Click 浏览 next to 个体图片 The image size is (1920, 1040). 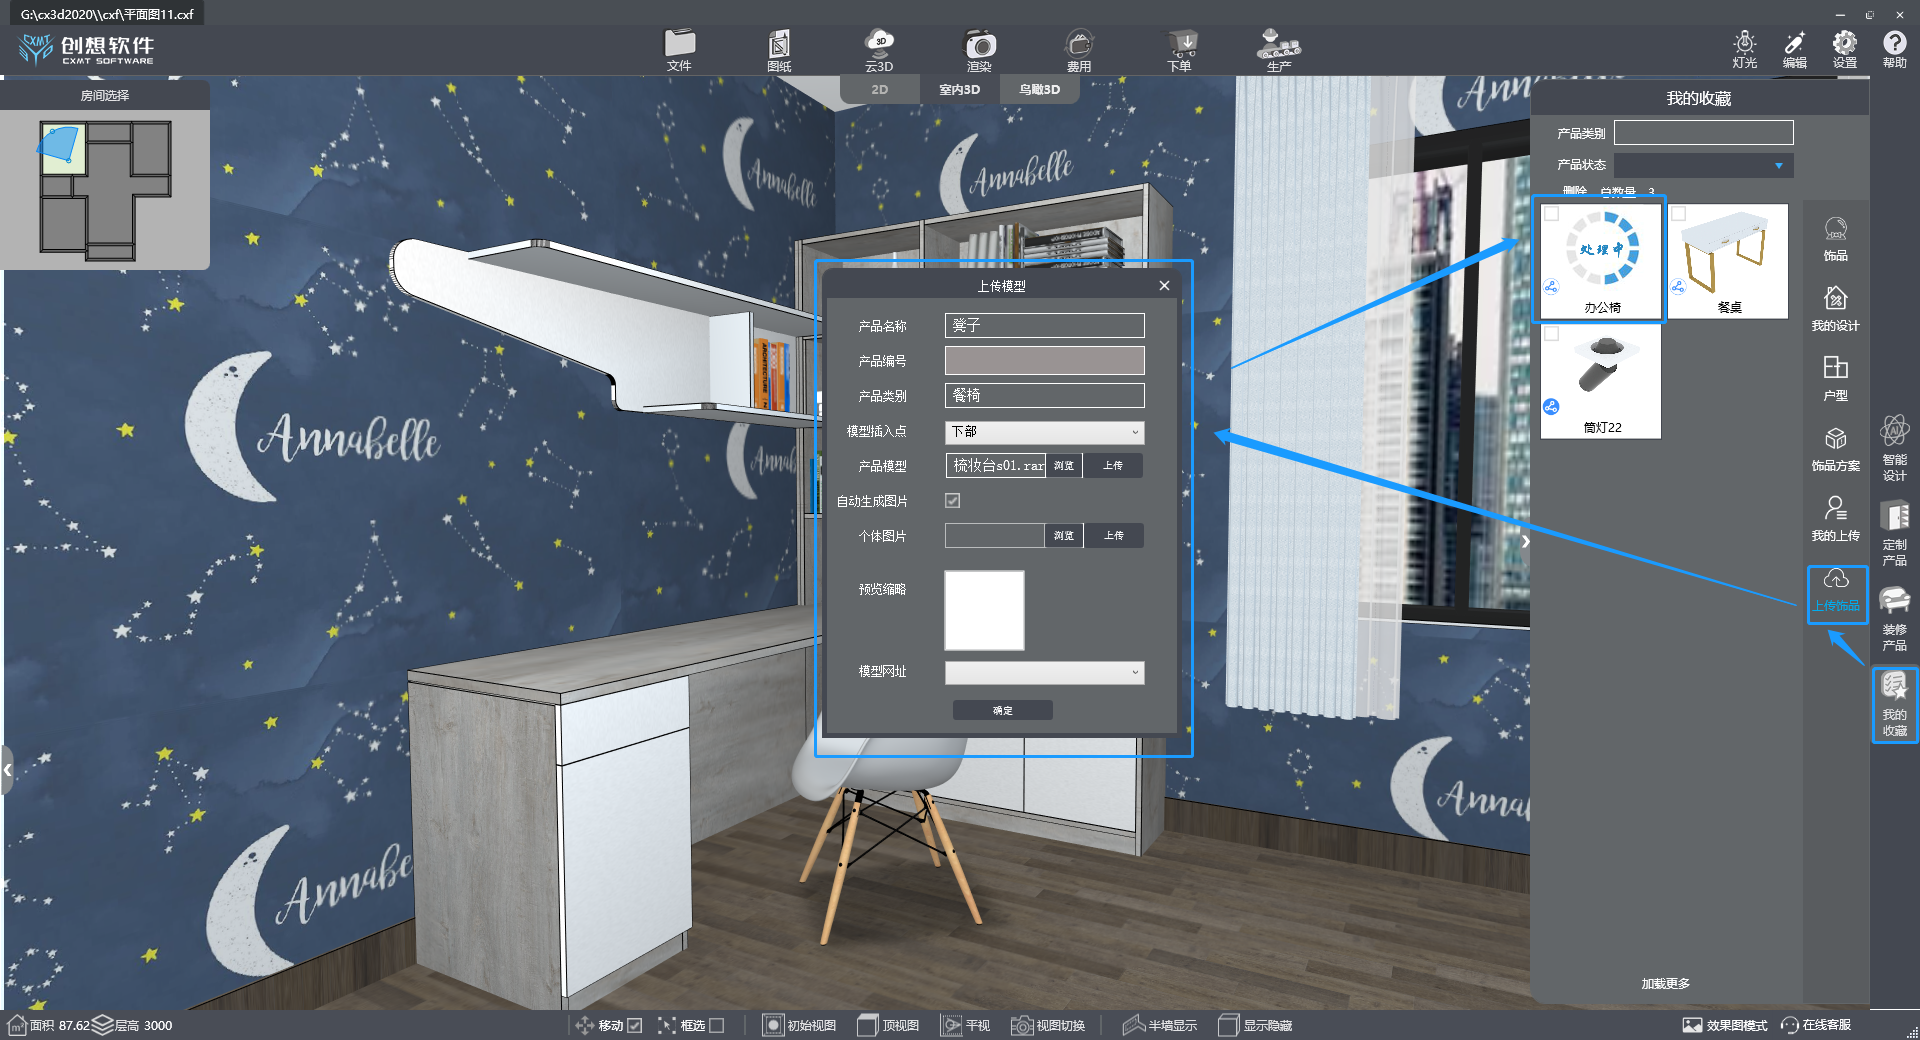point(1064,535)
